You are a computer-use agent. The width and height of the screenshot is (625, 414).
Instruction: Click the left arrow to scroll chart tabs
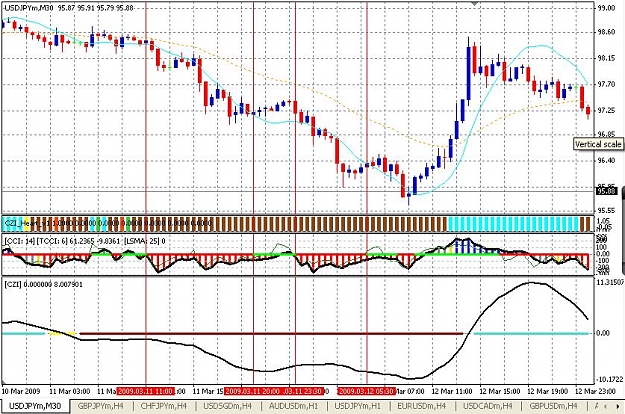(606, 406)
